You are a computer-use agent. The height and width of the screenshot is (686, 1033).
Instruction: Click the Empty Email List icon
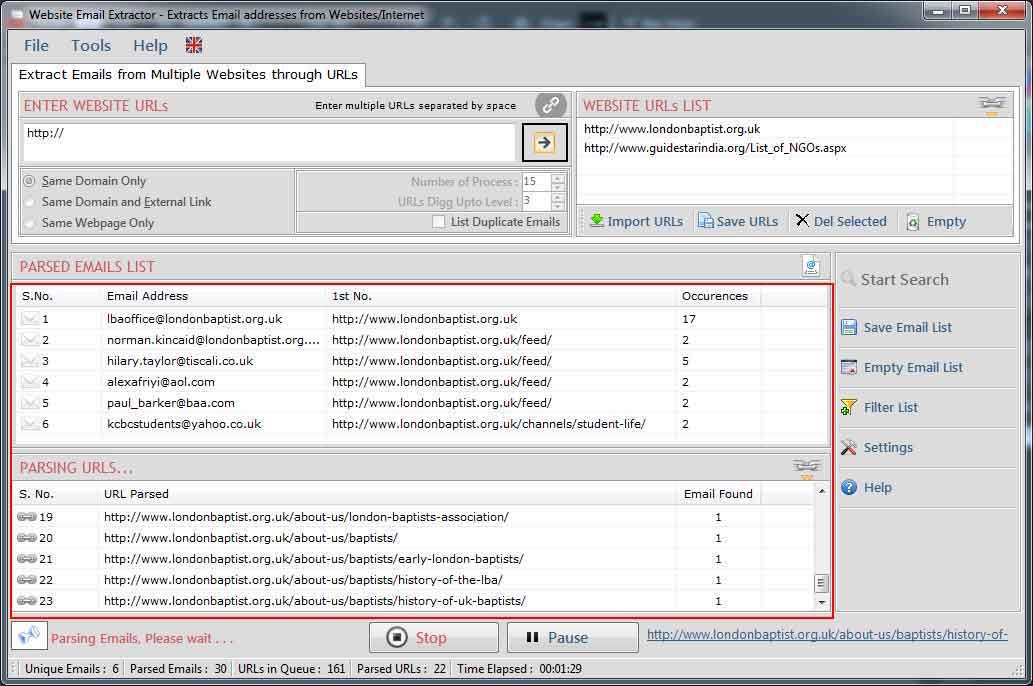coord(849,367)
